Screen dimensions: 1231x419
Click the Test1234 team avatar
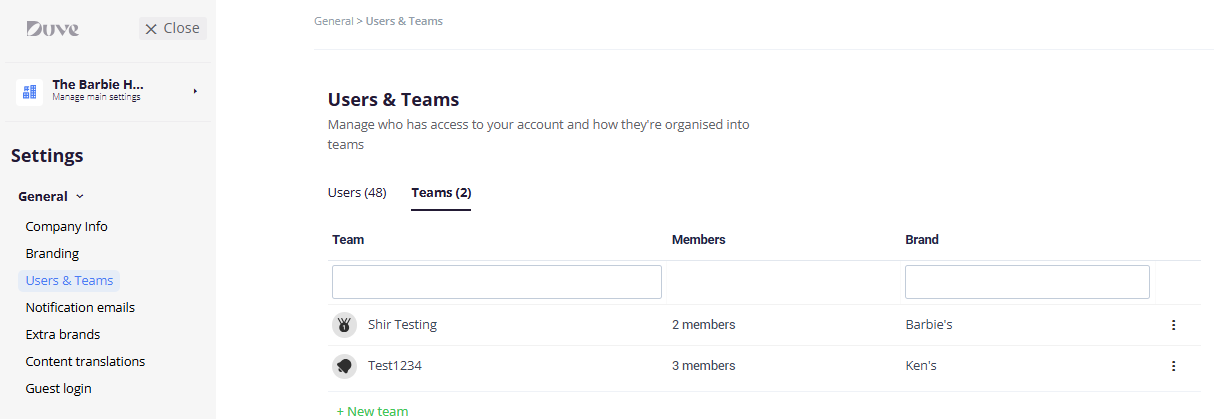pos(344,366)
